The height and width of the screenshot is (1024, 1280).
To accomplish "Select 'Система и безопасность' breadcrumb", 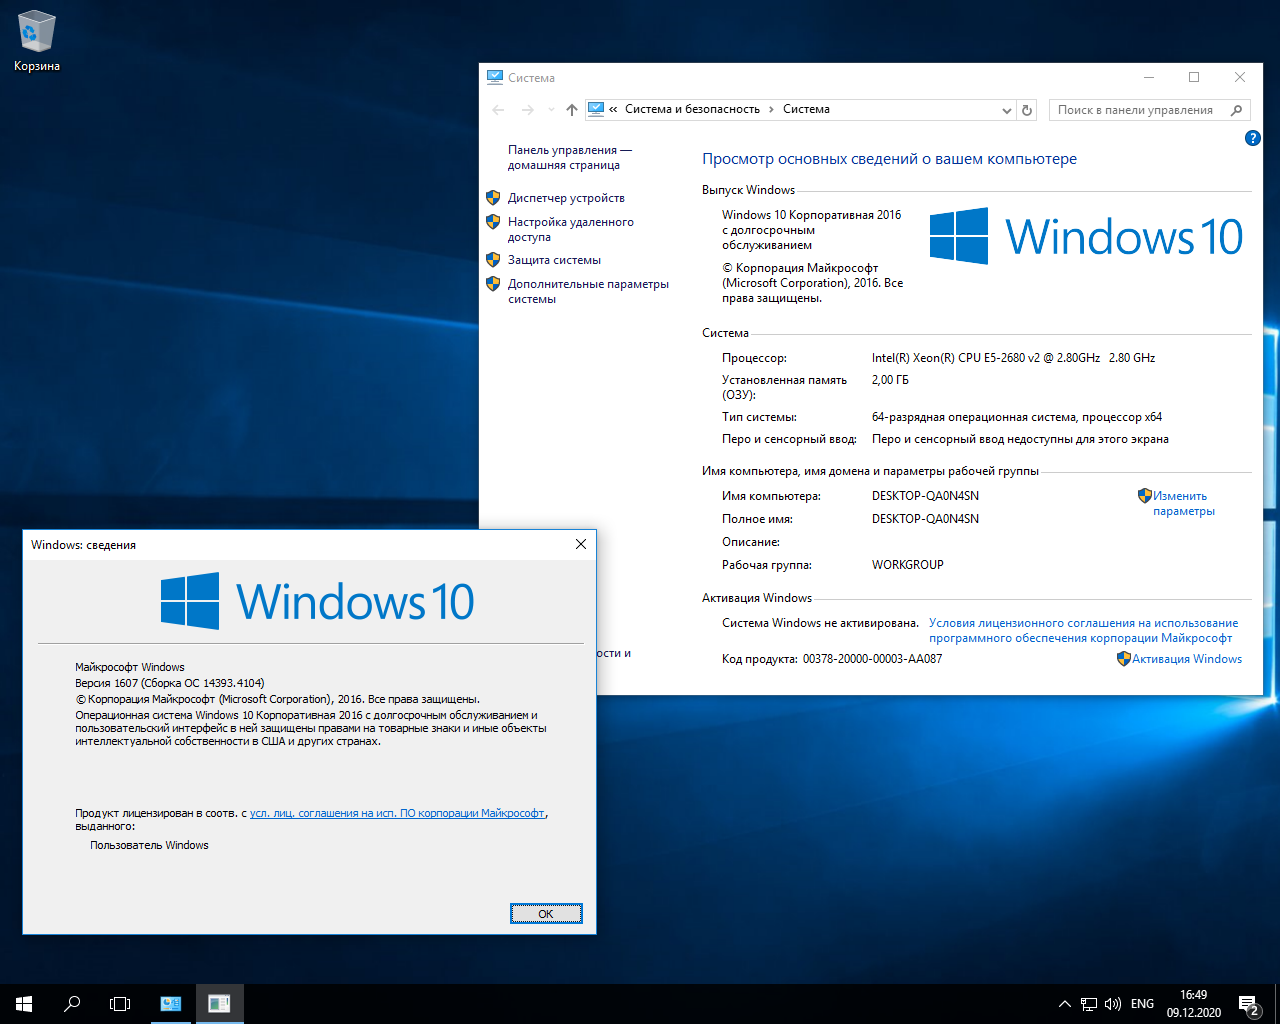I will tap(692, 109).
